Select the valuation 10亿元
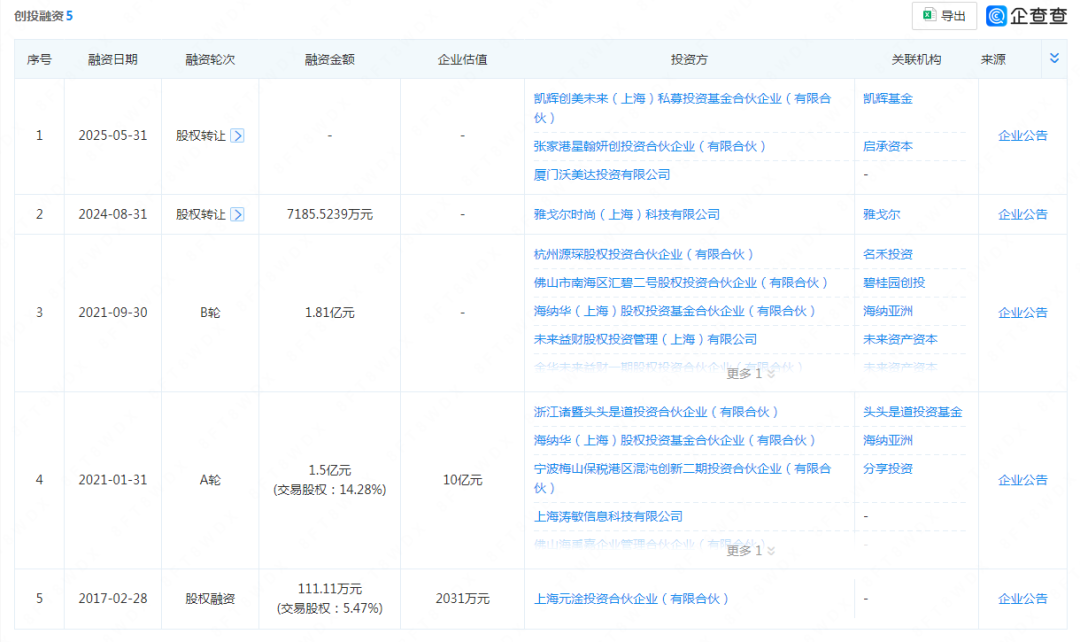This screenshot has width=1080, height=642. click(462, 480)
